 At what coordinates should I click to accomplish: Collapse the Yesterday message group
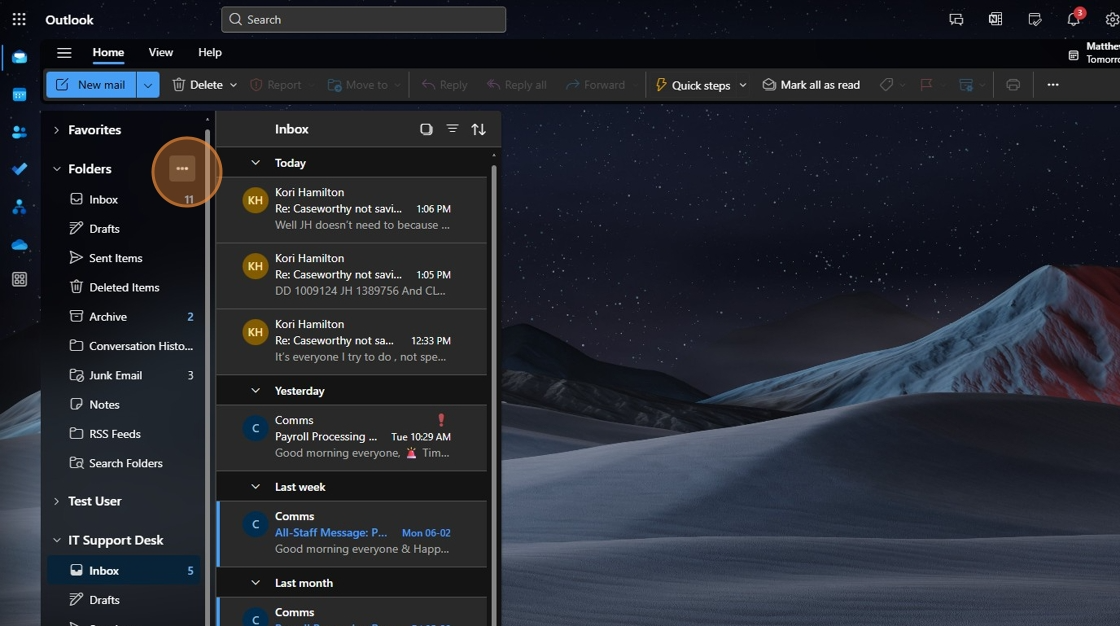click(255, 391)
